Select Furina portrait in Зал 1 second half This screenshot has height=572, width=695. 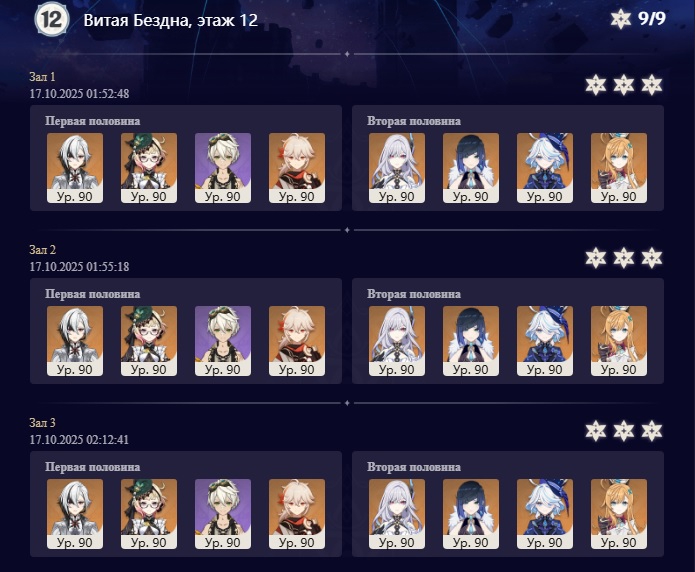tap(545, 168)
